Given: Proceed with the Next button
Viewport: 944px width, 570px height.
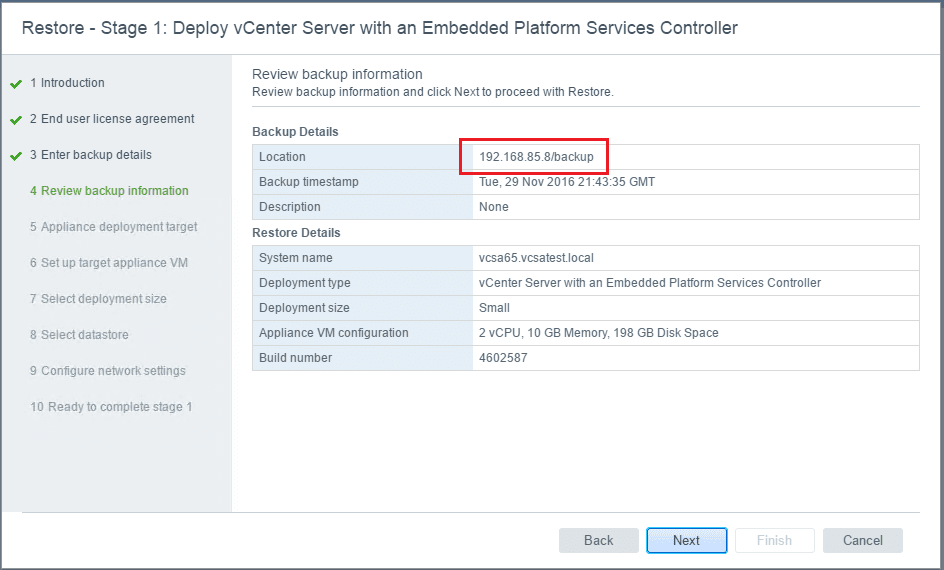Looking at the screenshot, I should 686,540.
